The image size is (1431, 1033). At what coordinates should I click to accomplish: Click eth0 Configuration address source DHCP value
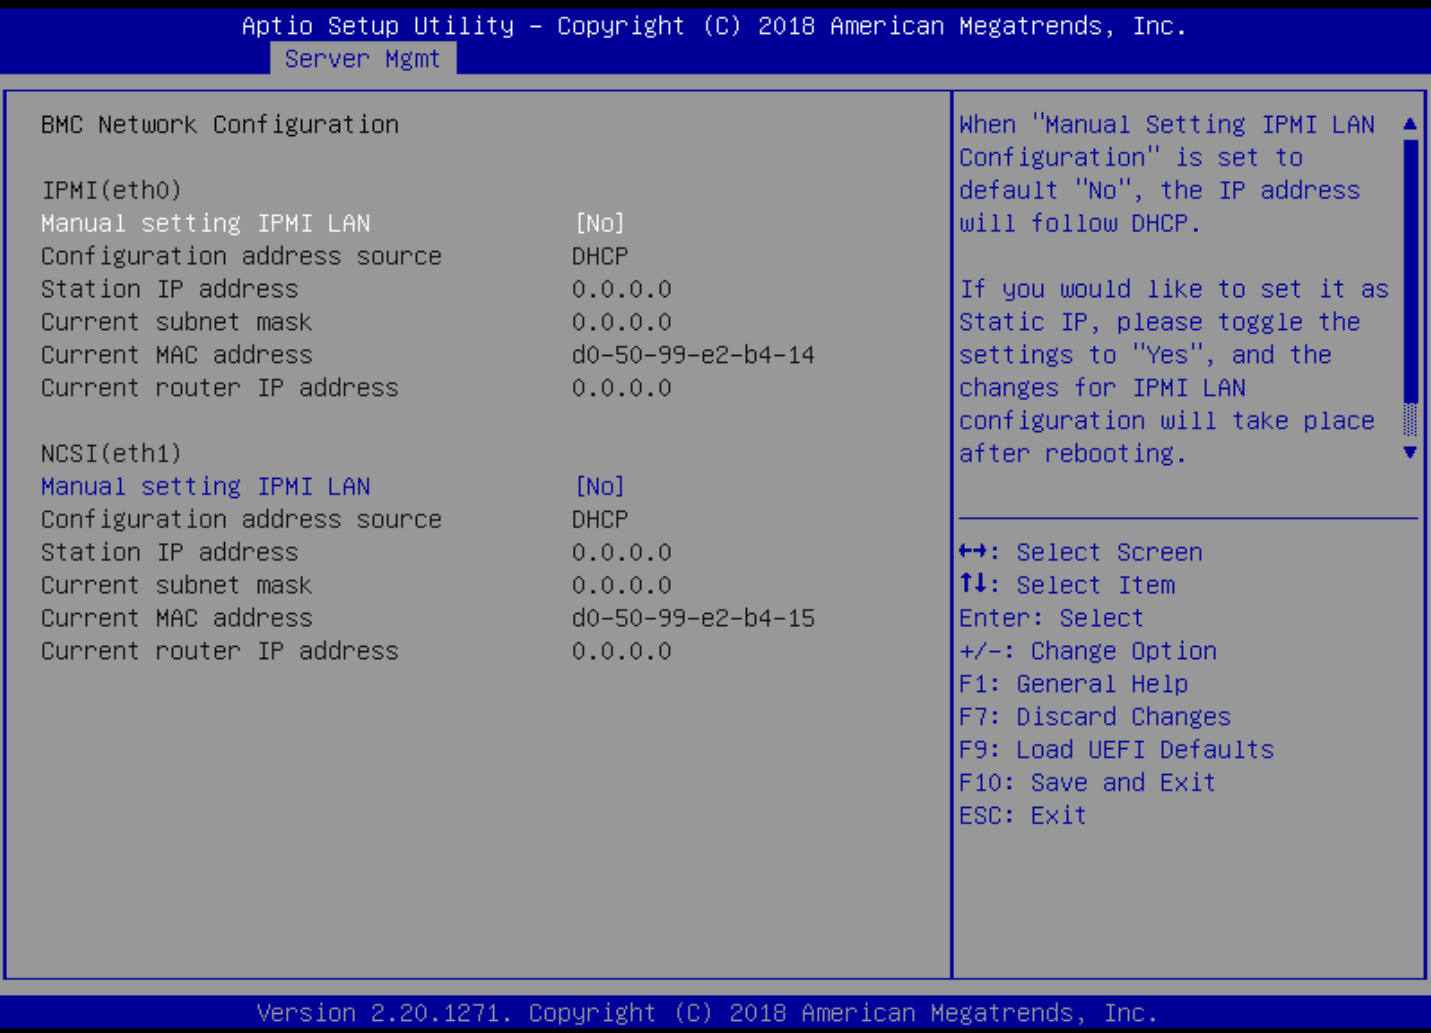(x=600, y=256)
